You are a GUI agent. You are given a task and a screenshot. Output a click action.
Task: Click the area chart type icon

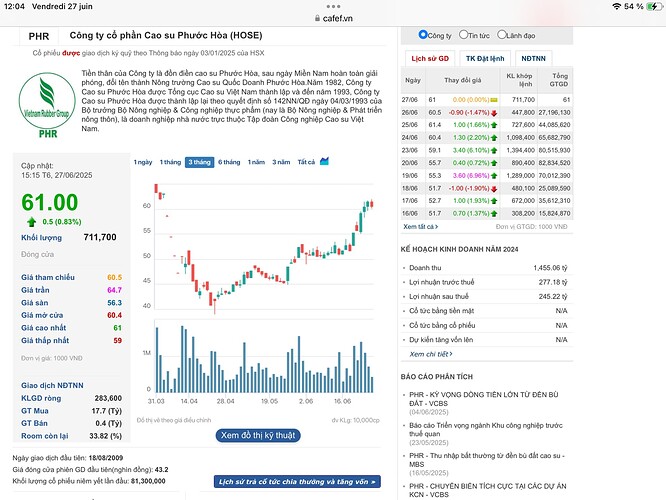tap(324, 161)
